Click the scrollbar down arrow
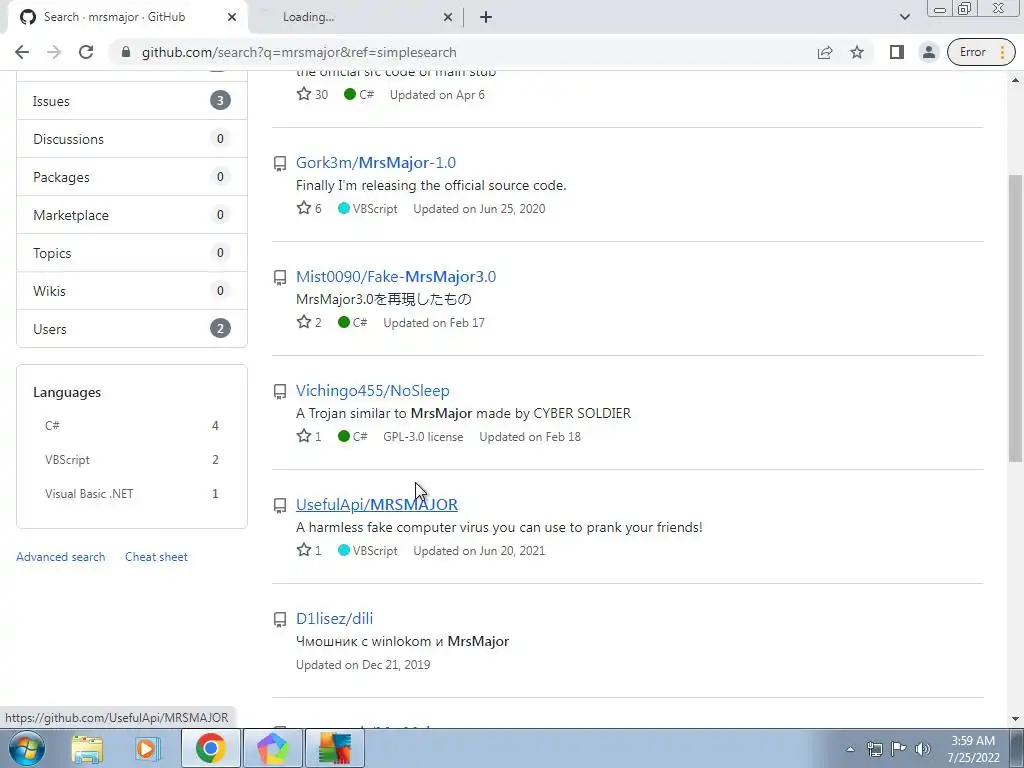 coord(1015,718)
